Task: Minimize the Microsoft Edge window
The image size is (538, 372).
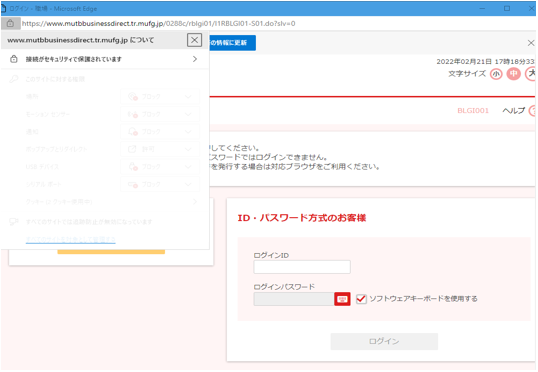Action: (482, 8)
